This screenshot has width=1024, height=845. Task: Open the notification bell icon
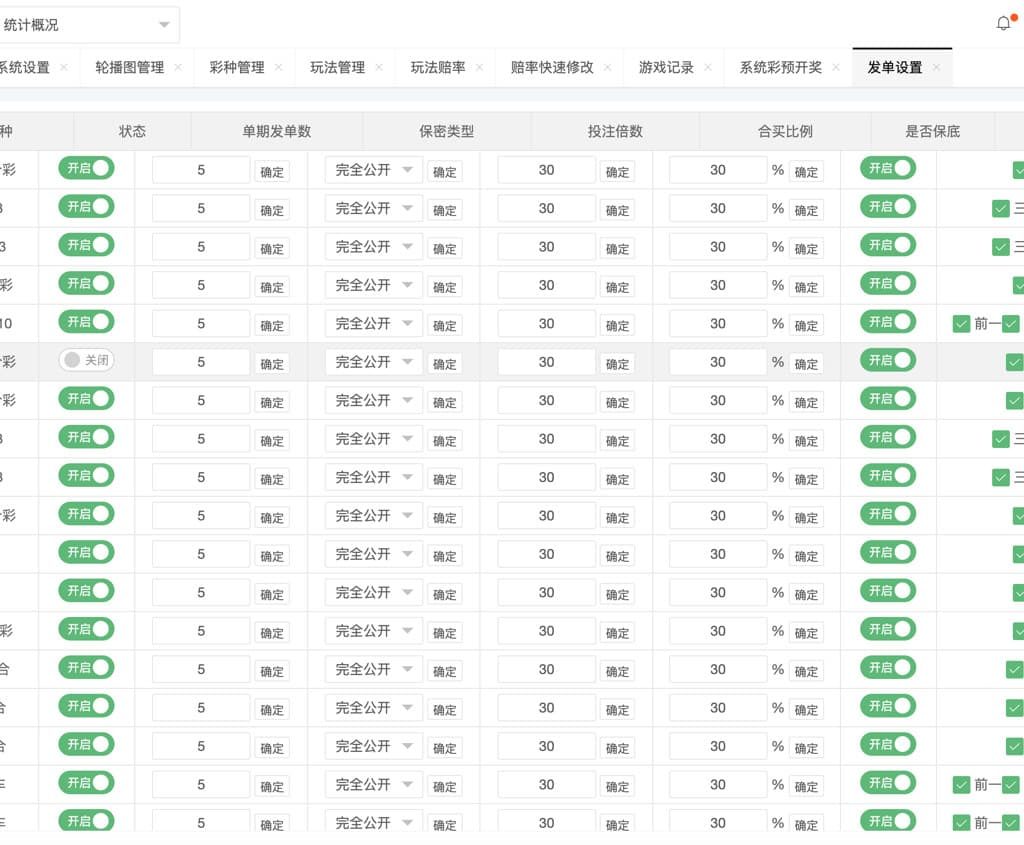(1004, 22)
